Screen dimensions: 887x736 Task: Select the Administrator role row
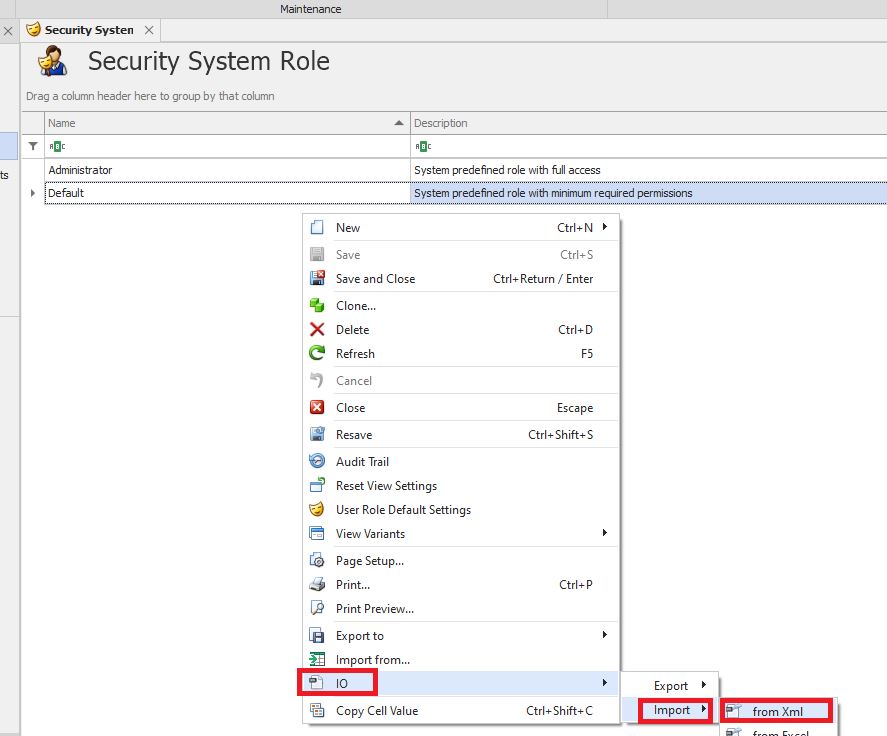[x=227, y=170]
